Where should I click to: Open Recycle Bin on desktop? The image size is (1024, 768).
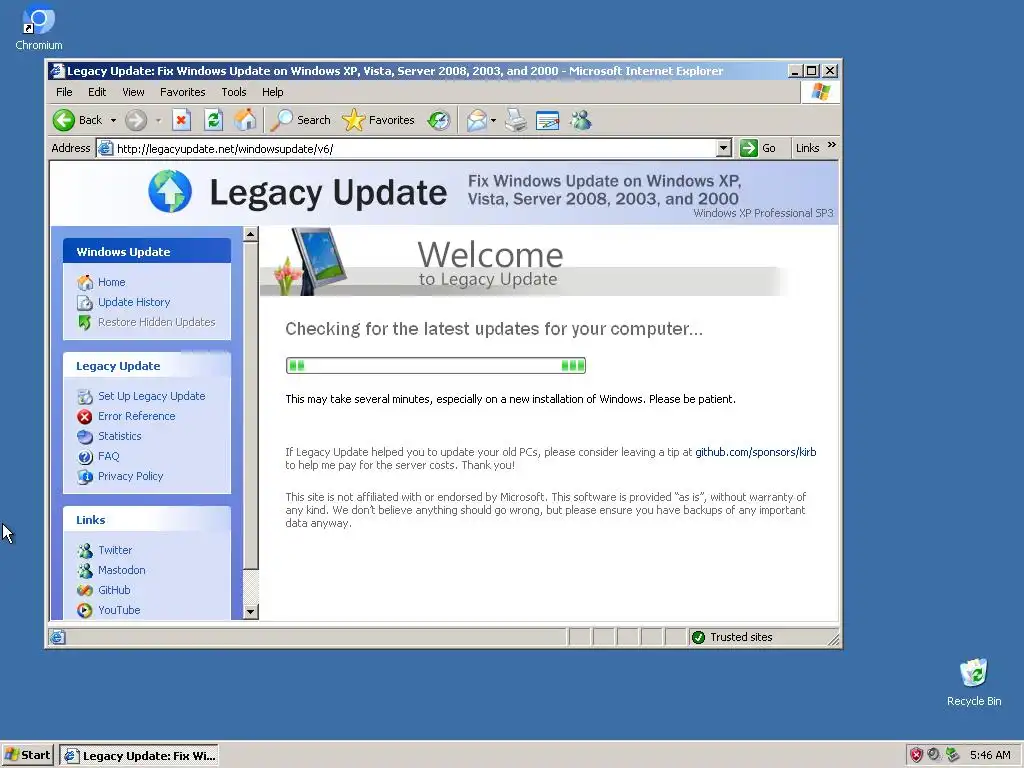974,682
